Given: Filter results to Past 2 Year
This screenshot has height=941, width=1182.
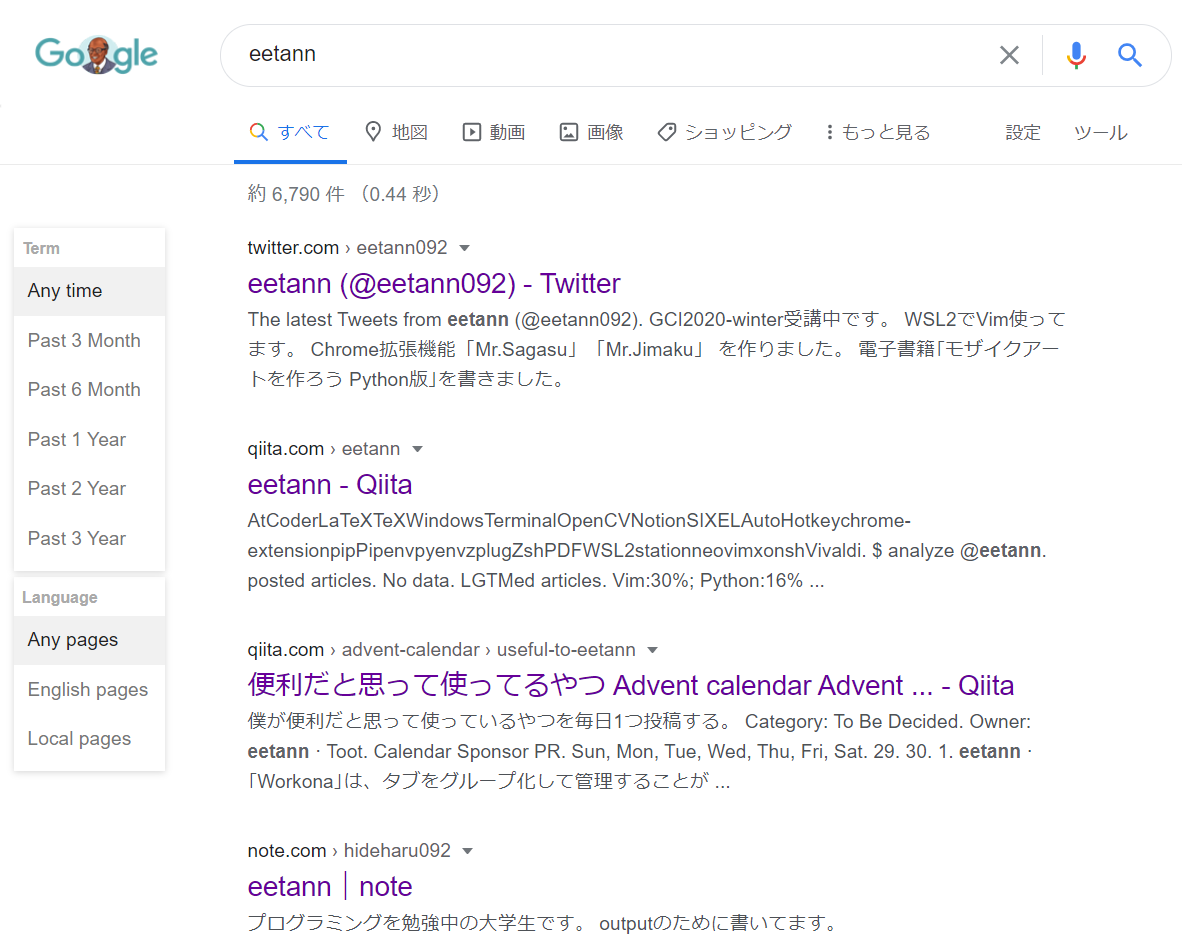Looking at the screenshot, I should click(x=90, y=489).
